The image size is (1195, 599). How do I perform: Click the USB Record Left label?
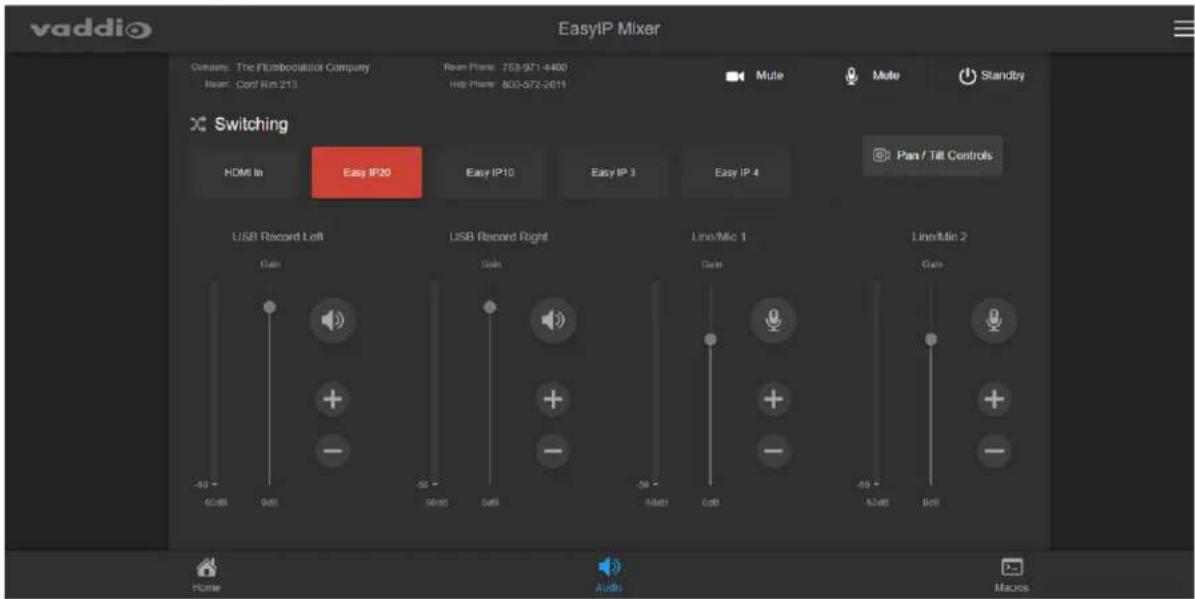(x=277, y=237)
